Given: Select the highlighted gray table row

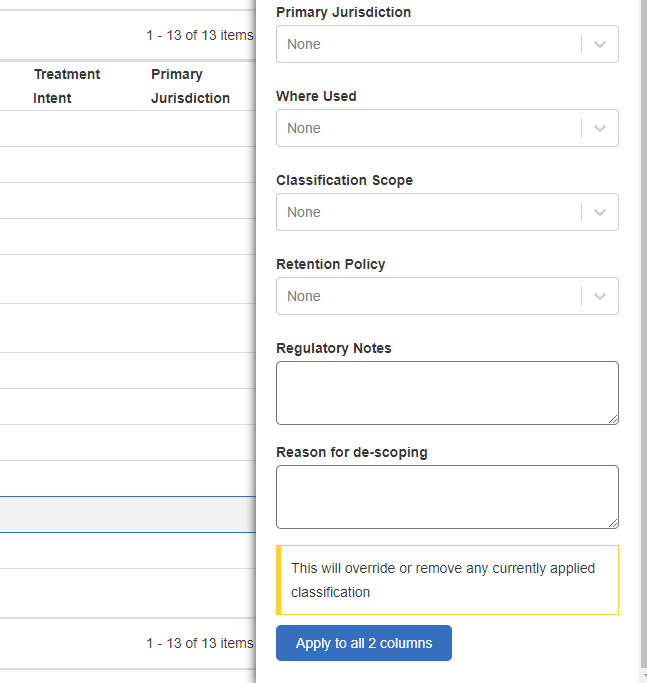Looking at the screenshot, I should tap(127, 514).
